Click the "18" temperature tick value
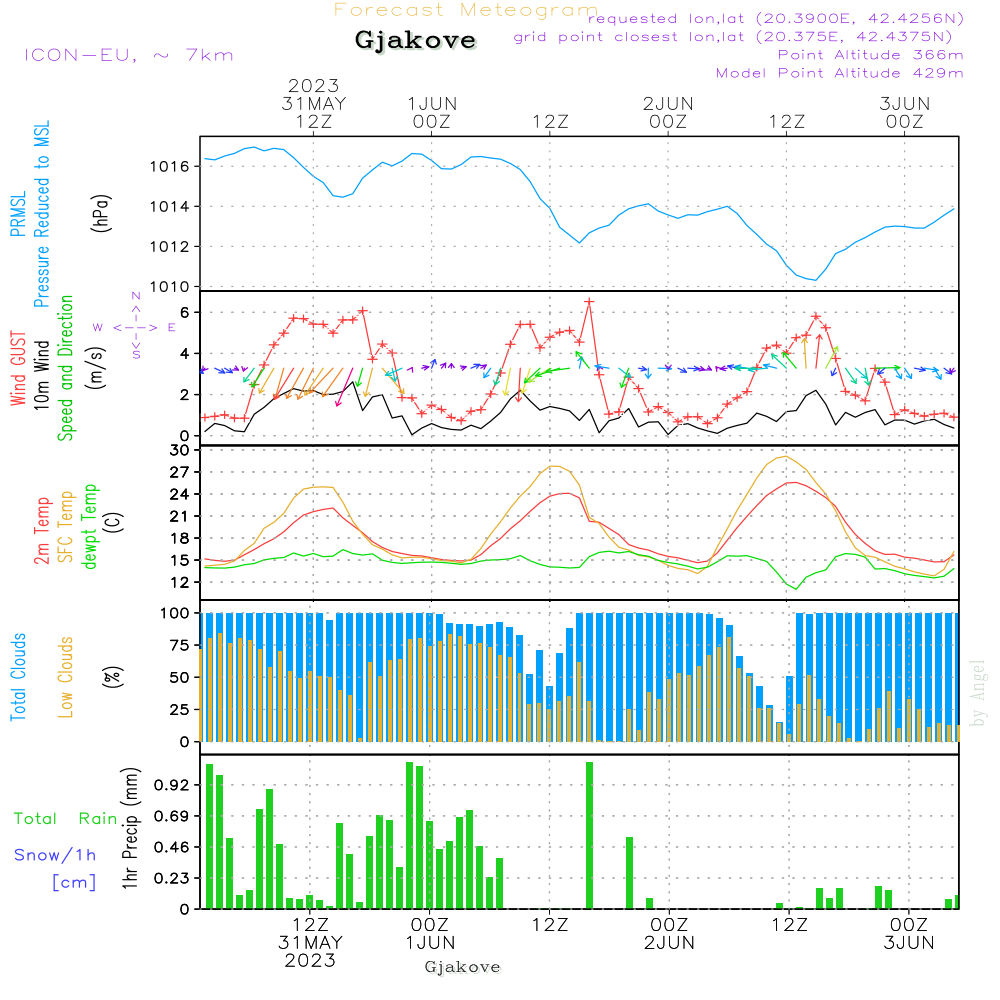This screenshot has height=1000, width=1000. tap(180, 538)
